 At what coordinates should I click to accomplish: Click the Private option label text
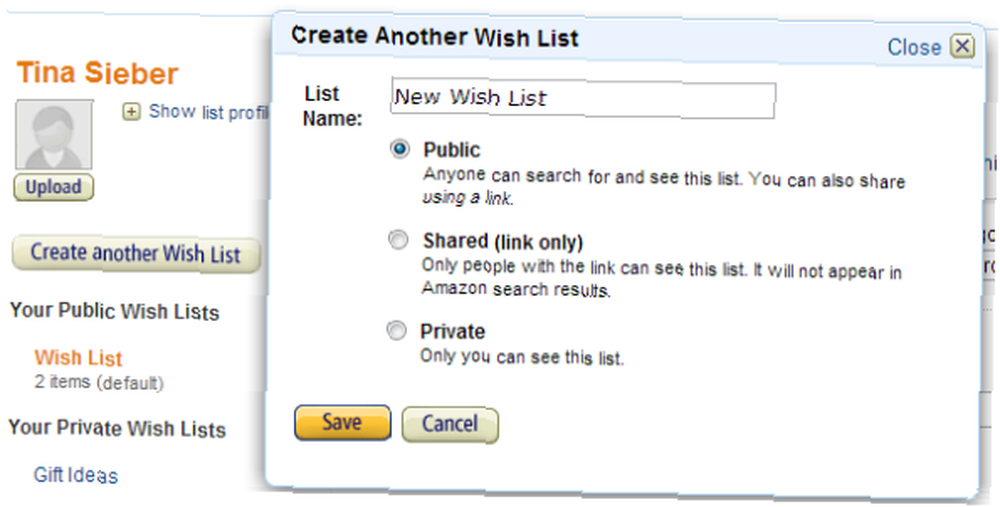[x=452, y=332]
